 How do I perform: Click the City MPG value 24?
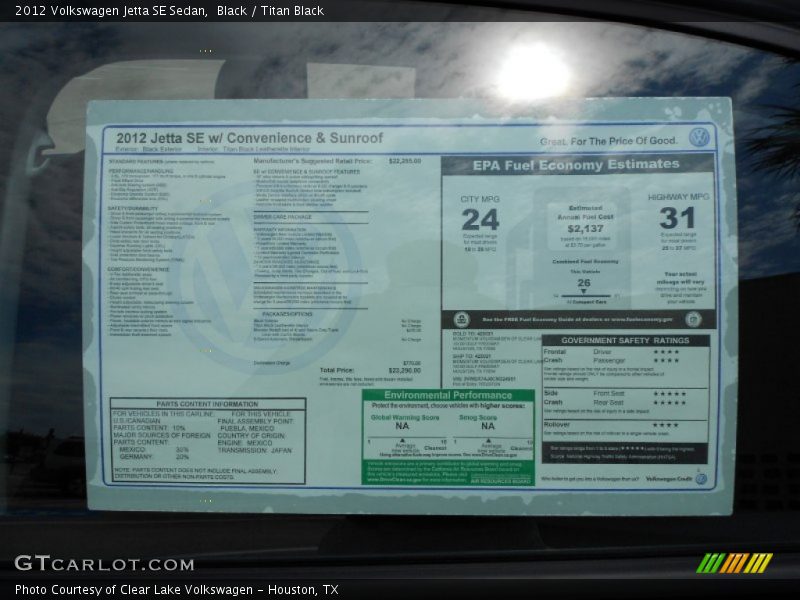coord(480,220)
